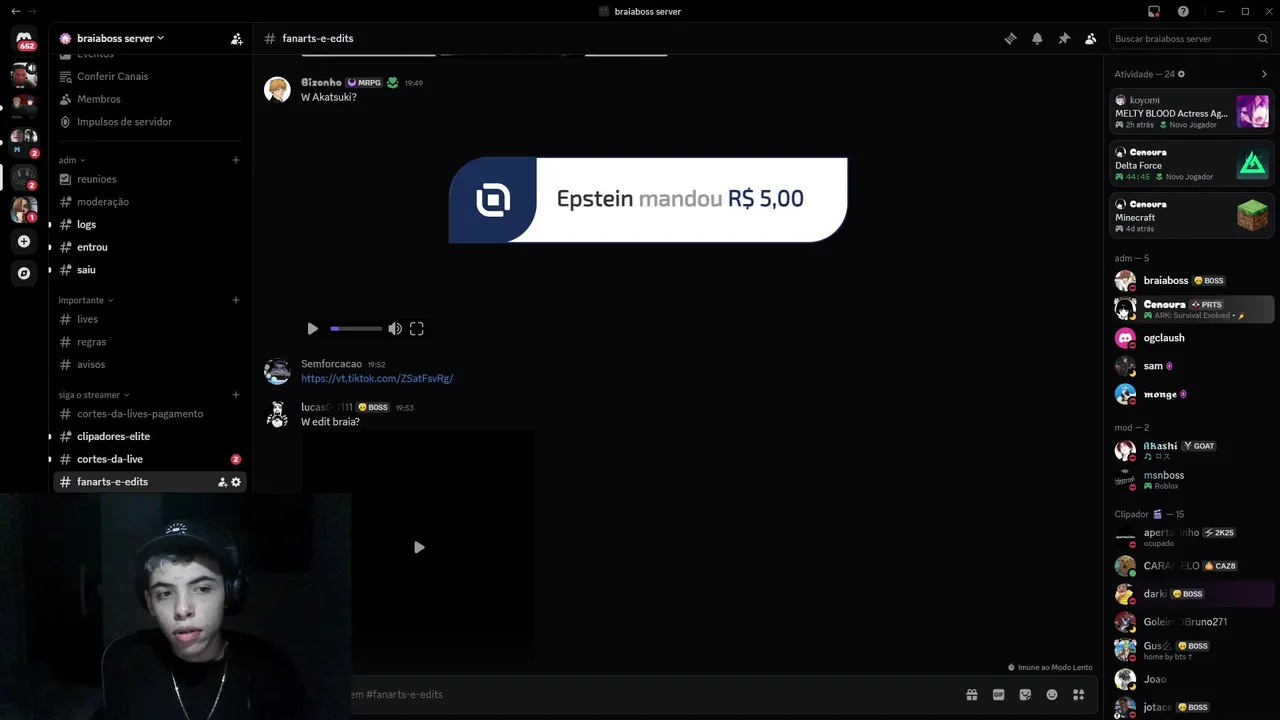Open GIF picker icon
This screenshot has width=1280, height=720.
(998, 694)
